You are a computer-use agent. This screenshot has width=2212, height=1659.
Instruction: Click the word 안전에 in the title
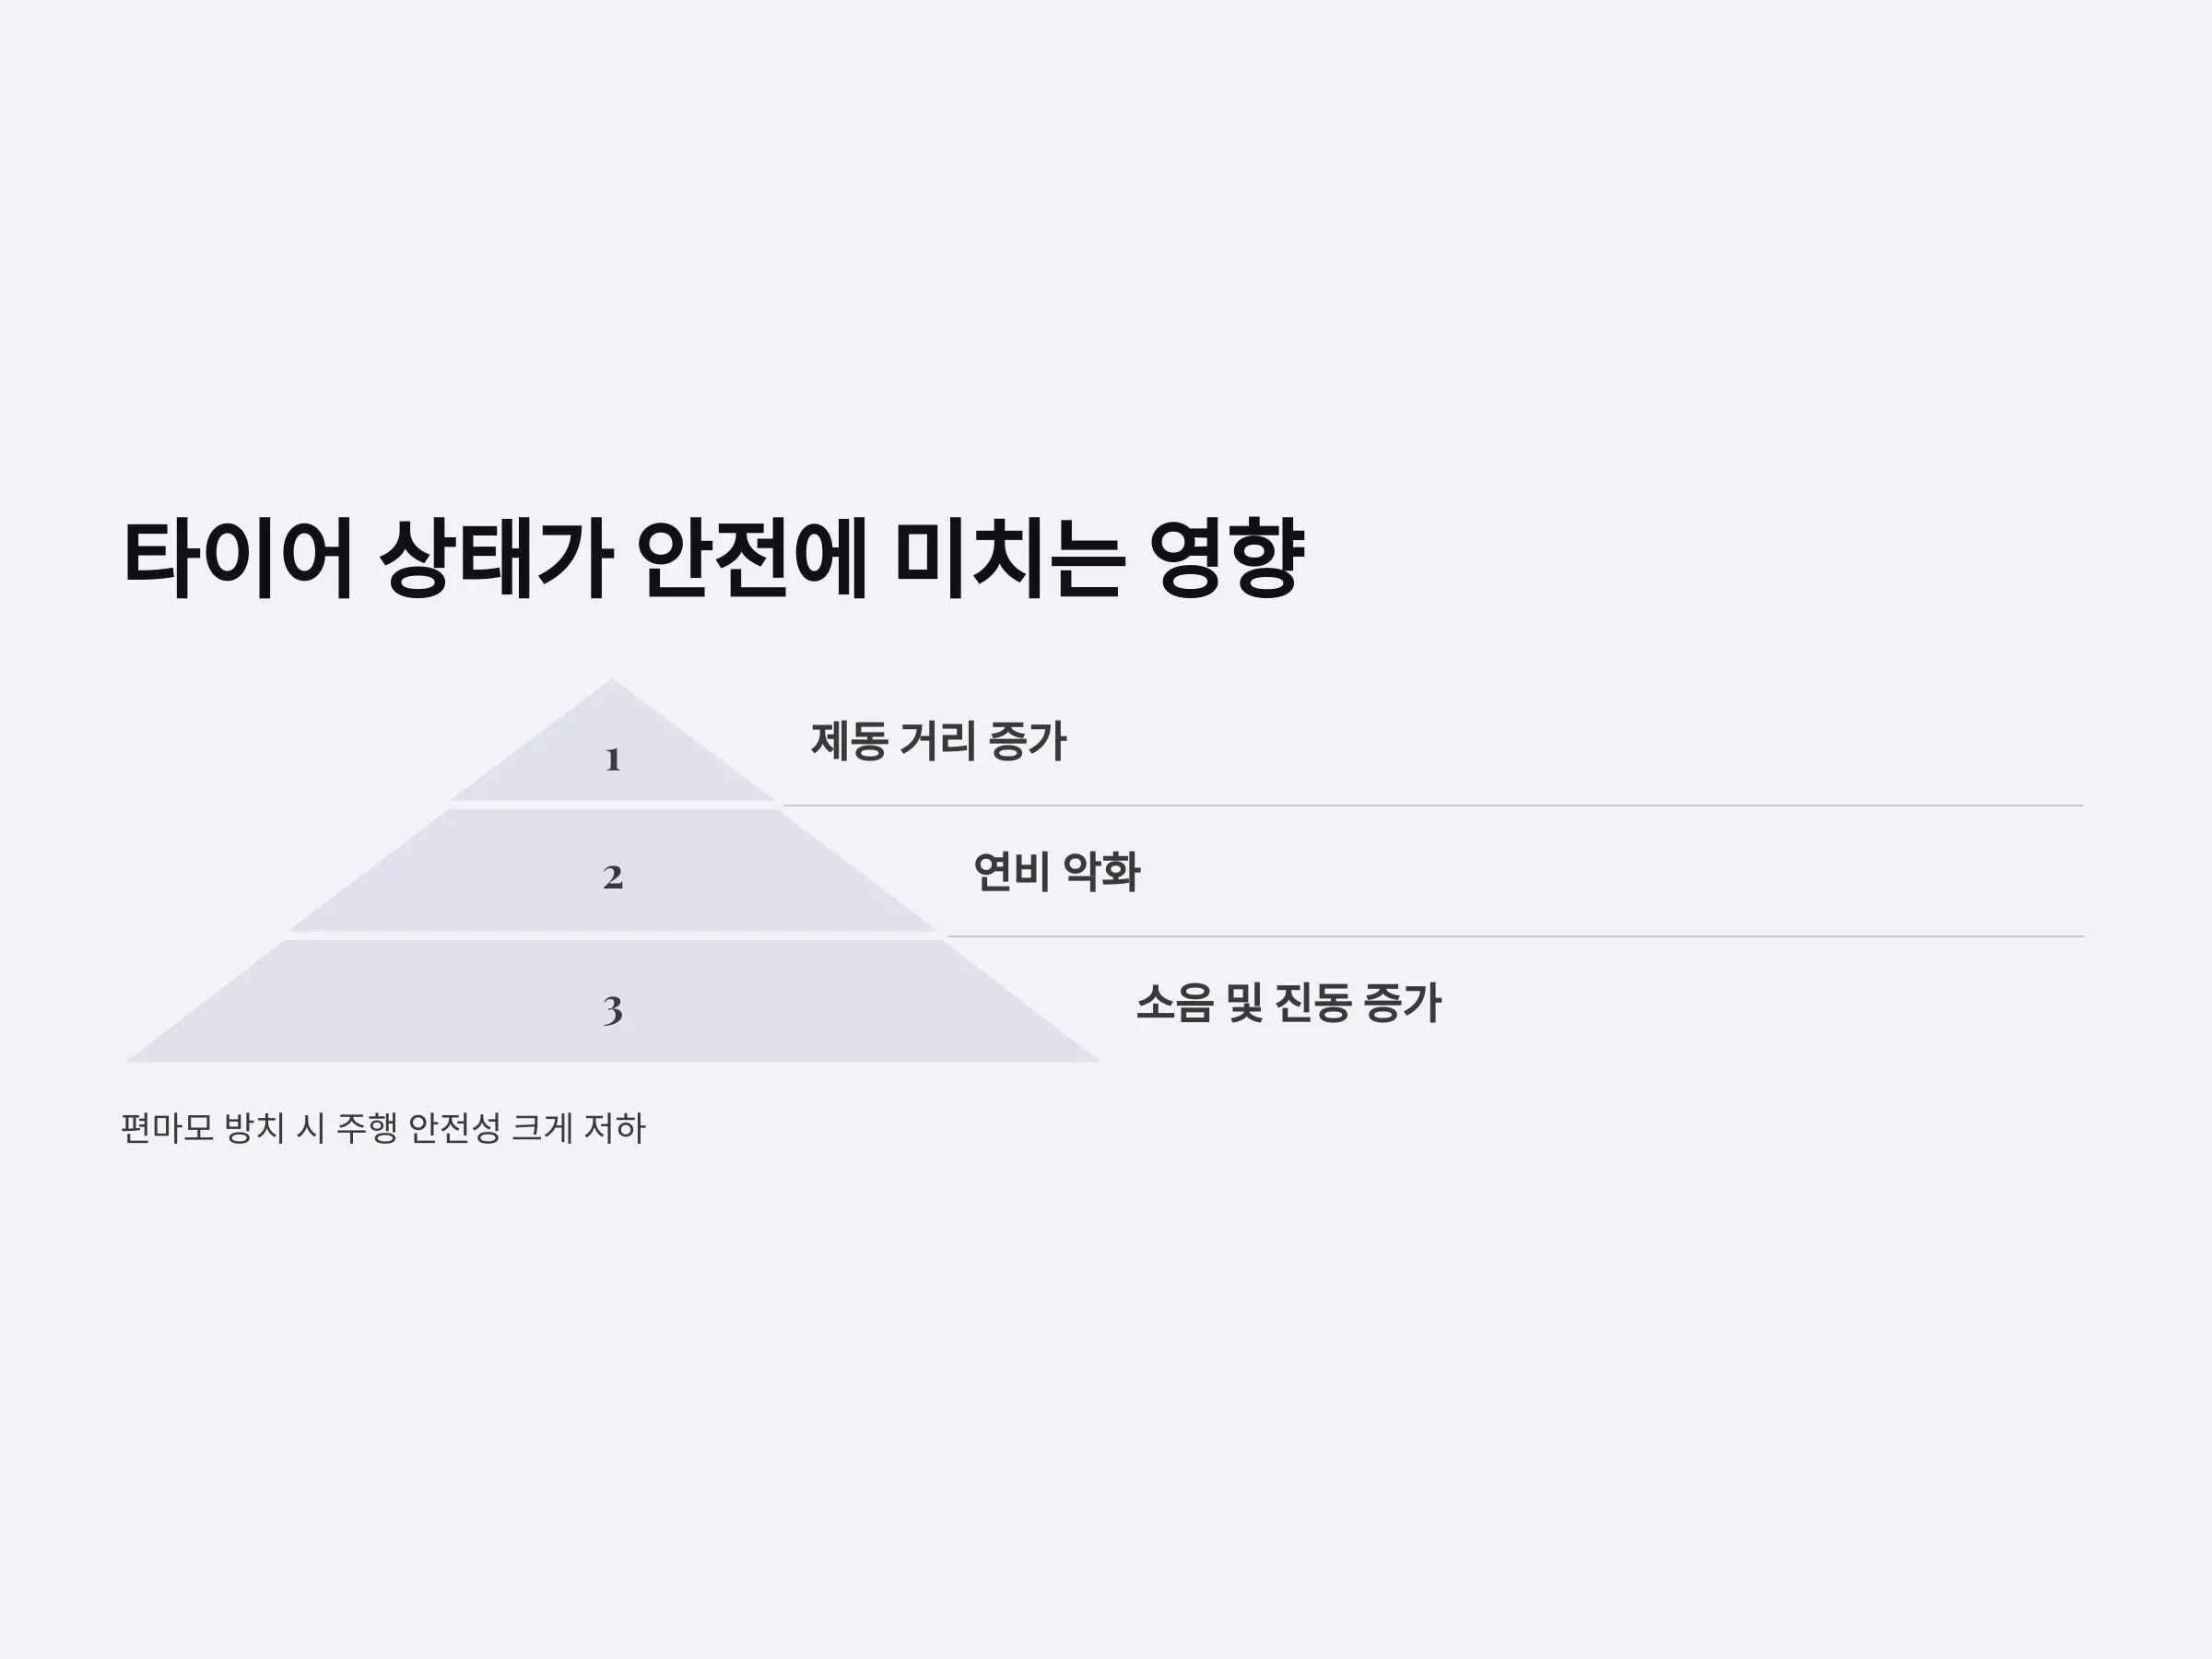click(751, 558)
